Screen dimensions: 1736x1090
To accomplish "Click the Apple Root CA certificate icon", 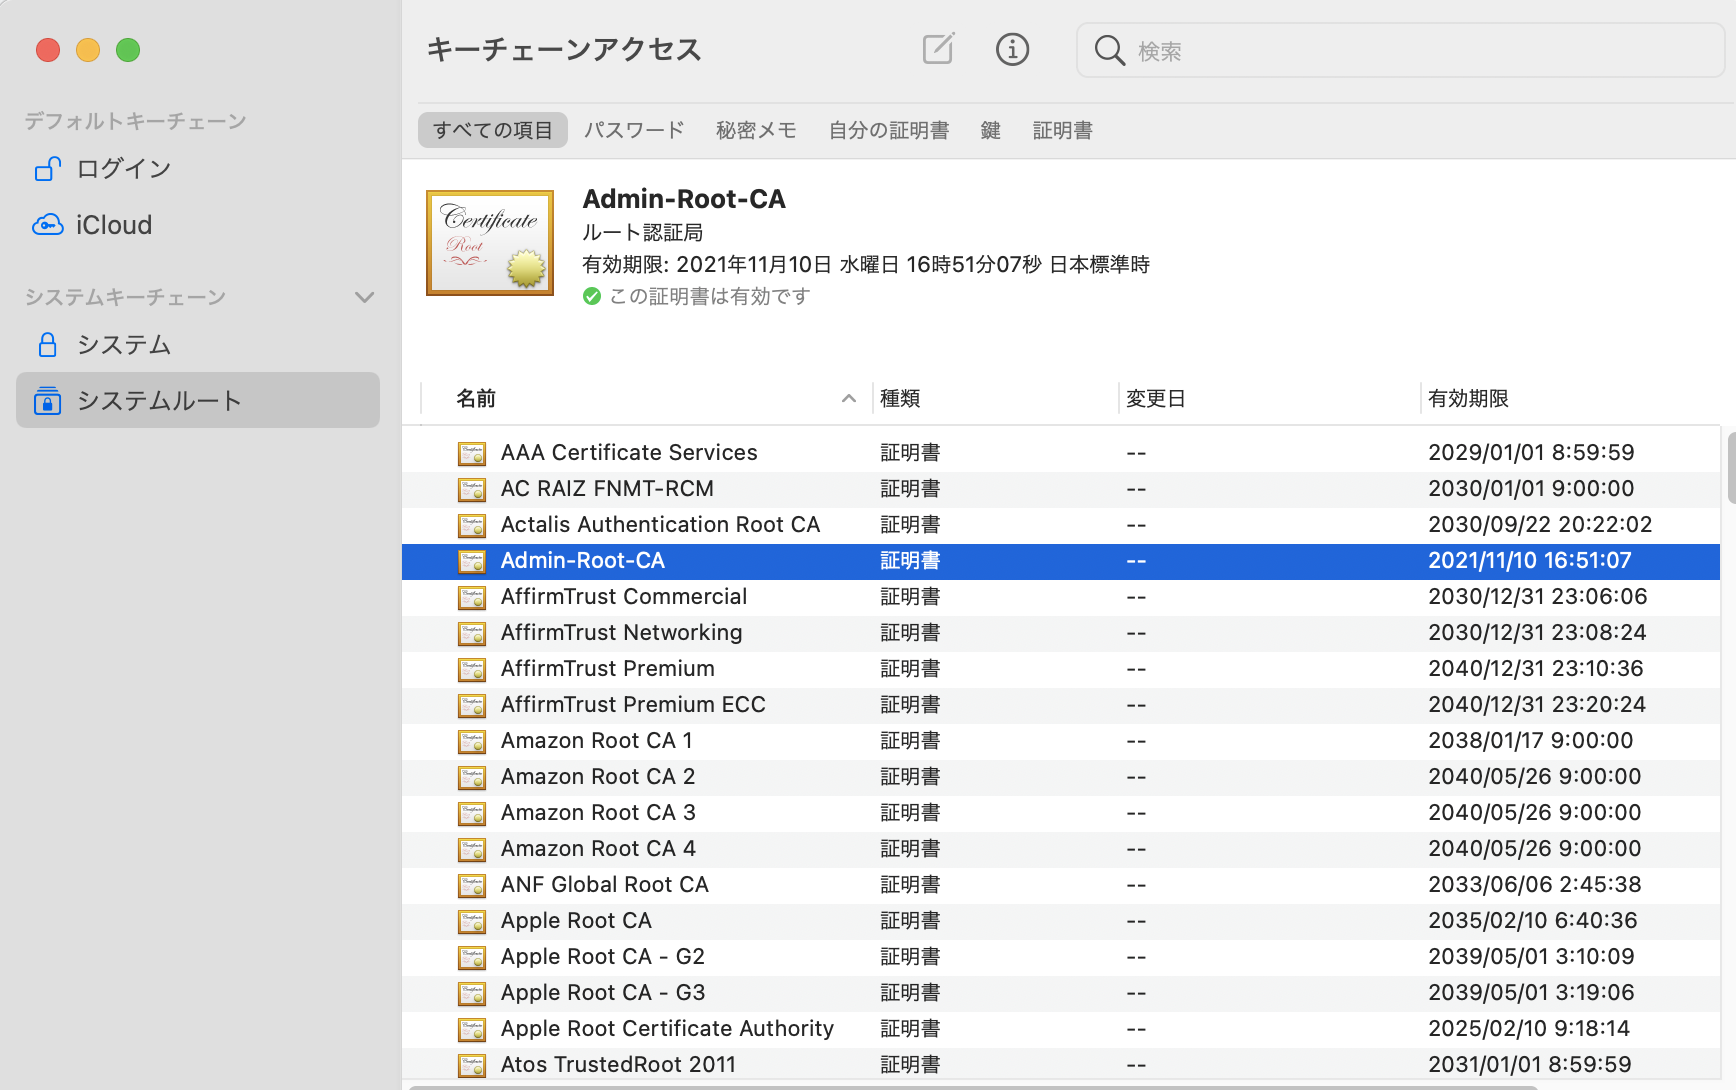I will click(x=472, y=921).
